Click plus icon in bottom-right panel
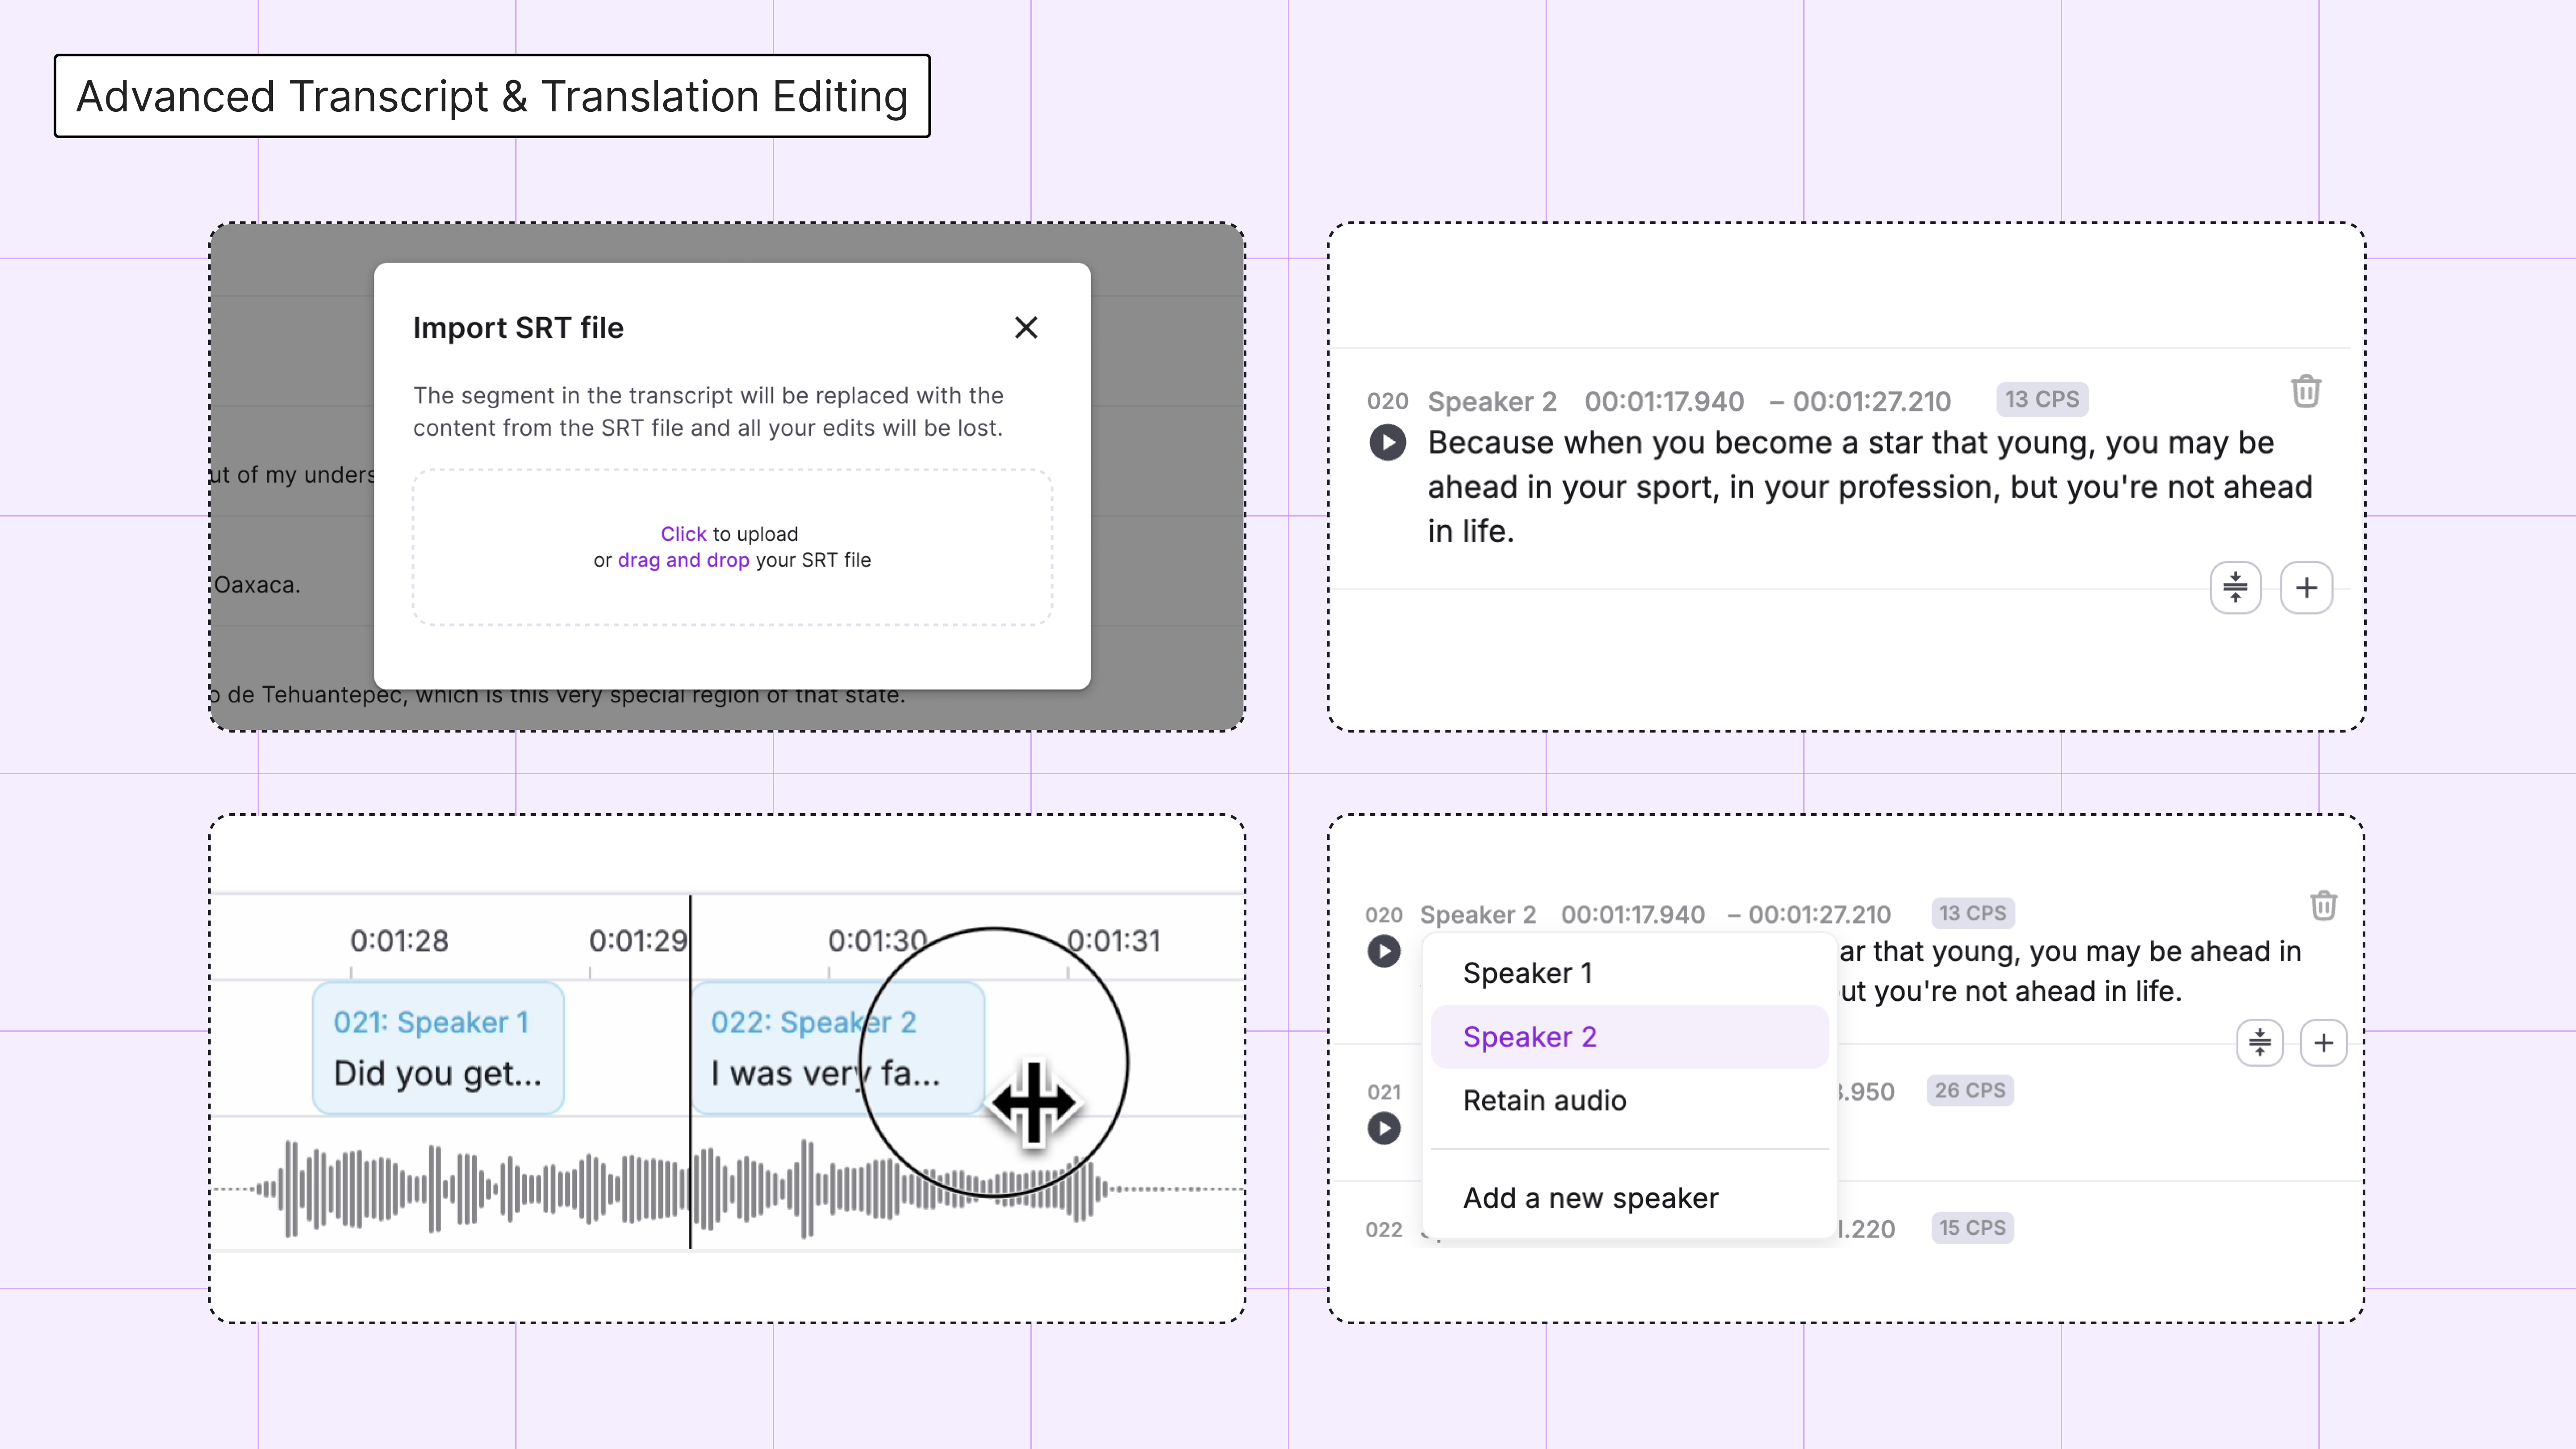 click(x=2323, y=1043)
